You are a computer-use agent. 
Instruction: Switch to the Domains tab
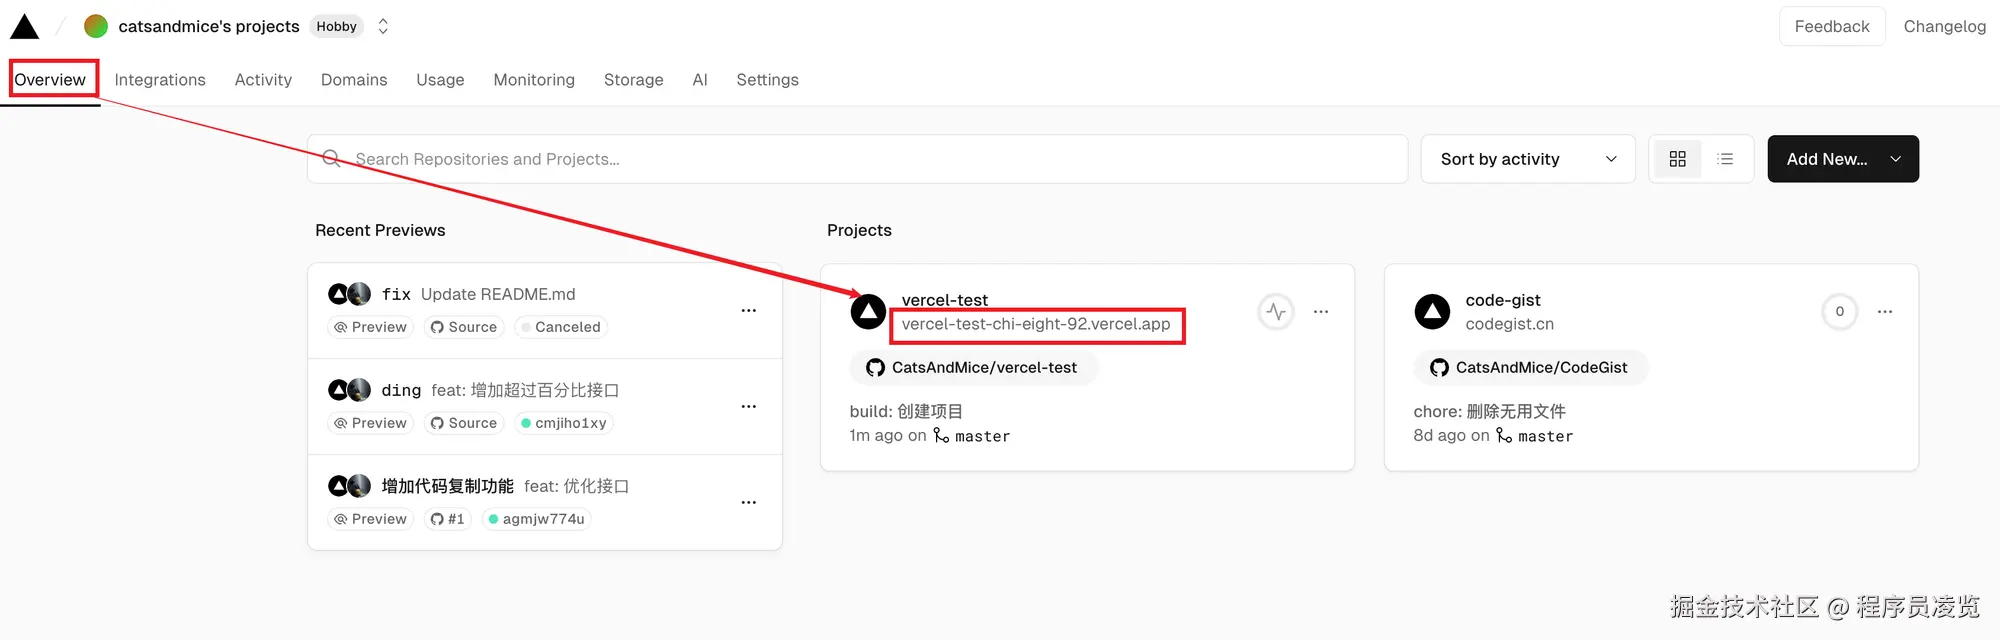pos(354,80)
